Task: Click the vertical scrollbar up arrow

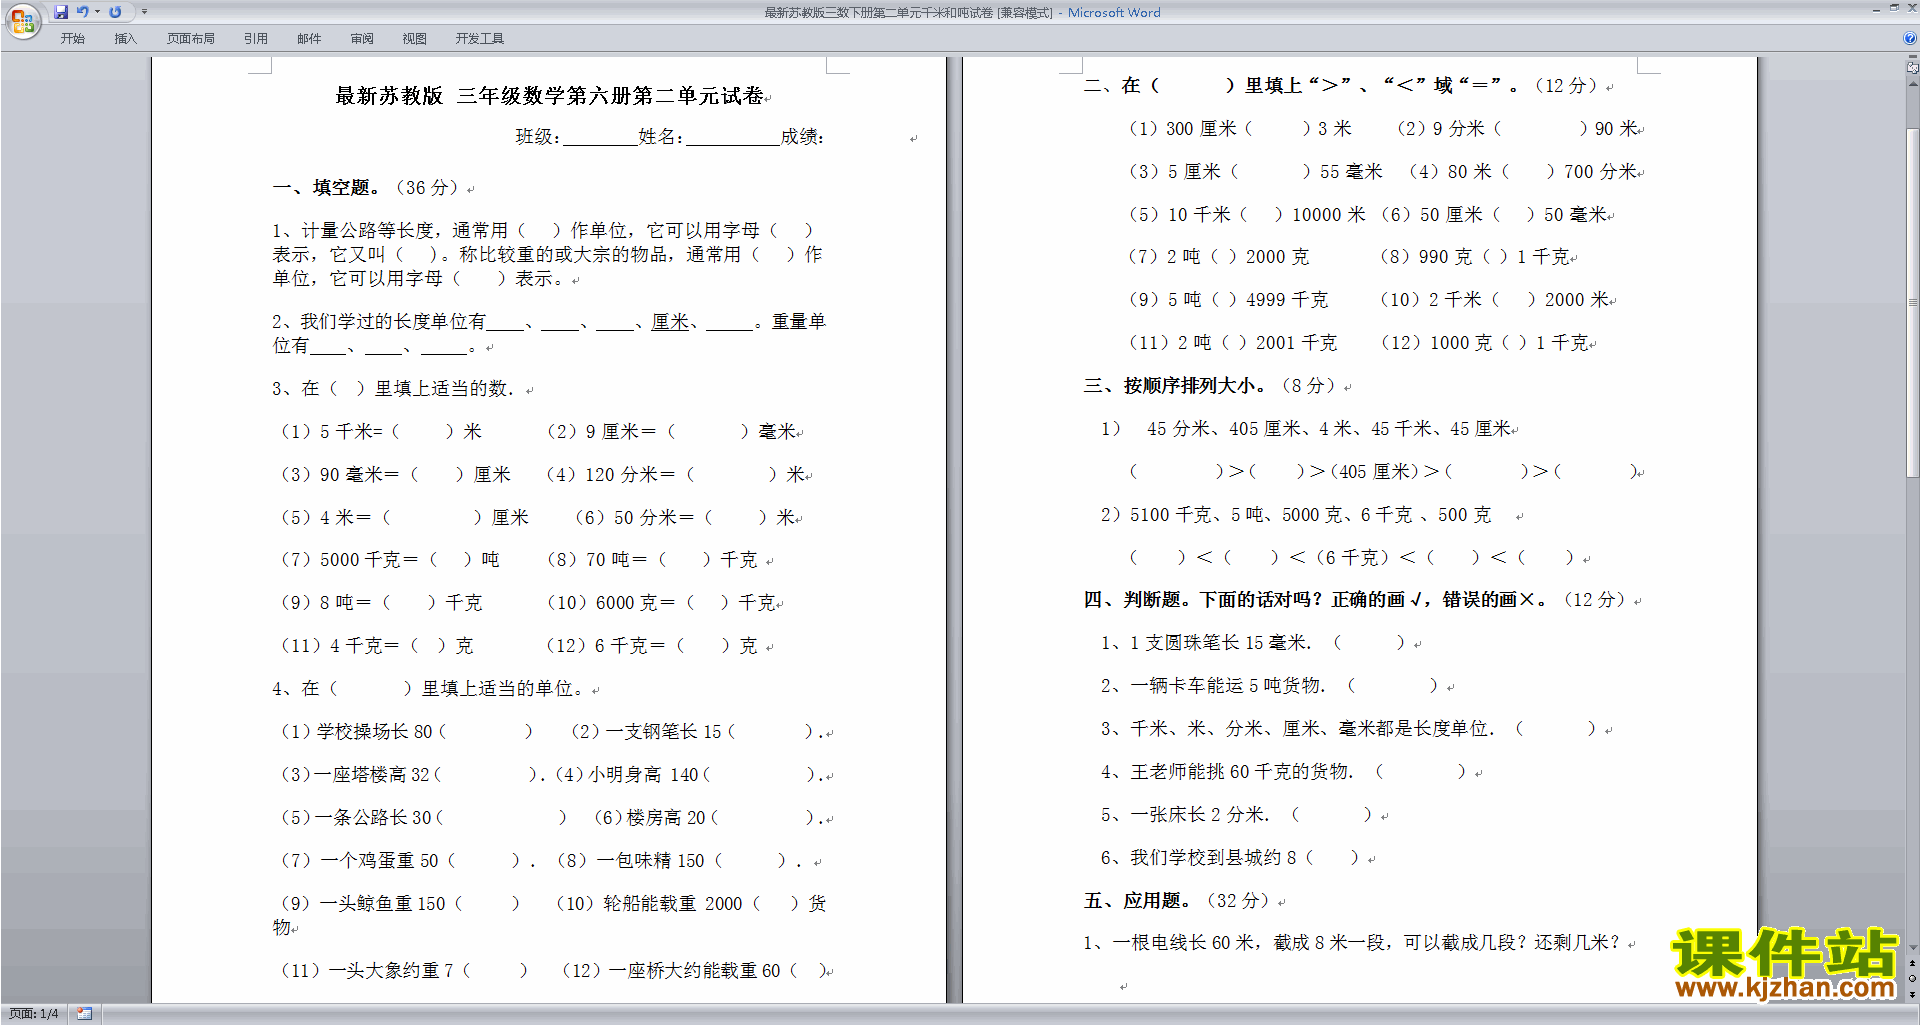Action: tap(1913, 84)
